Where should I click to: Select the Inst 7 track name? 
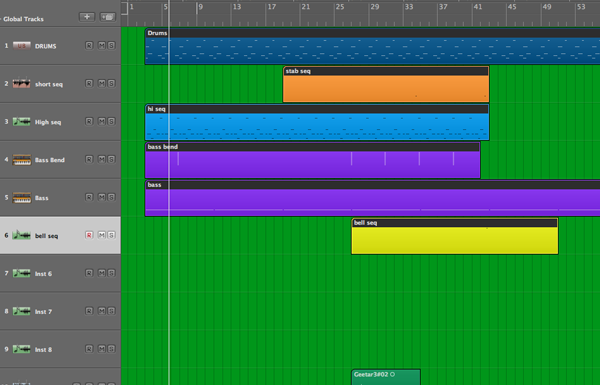43,312
